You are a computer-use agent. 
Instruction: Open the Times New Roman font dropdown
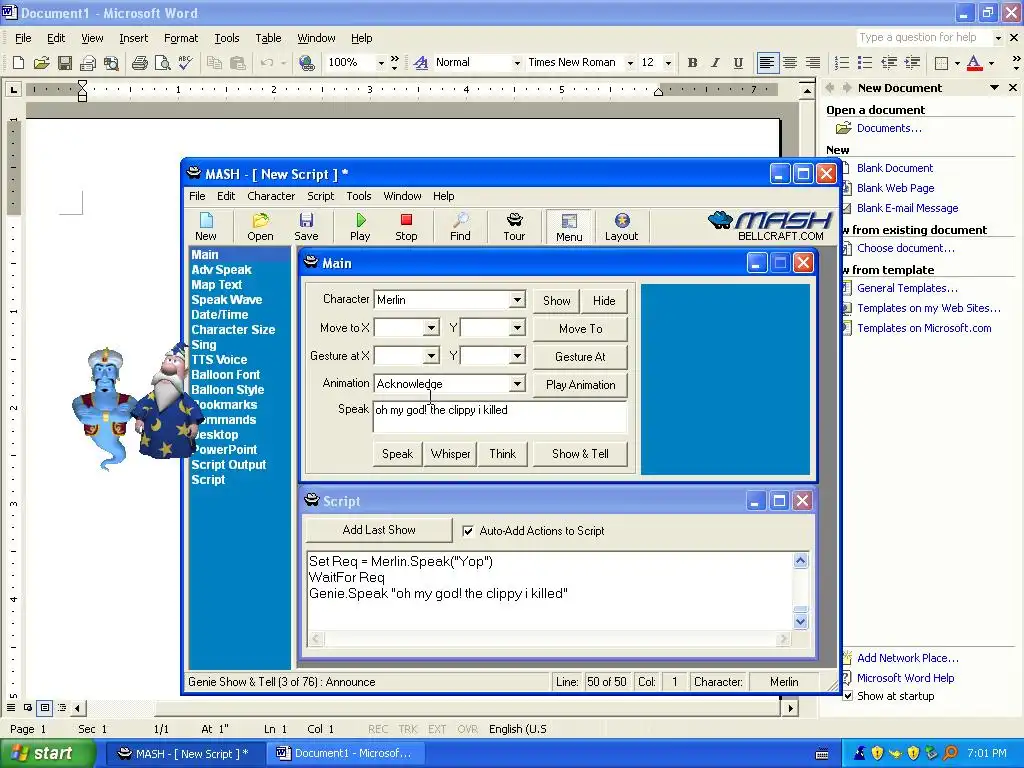click(x=630, y=63)
